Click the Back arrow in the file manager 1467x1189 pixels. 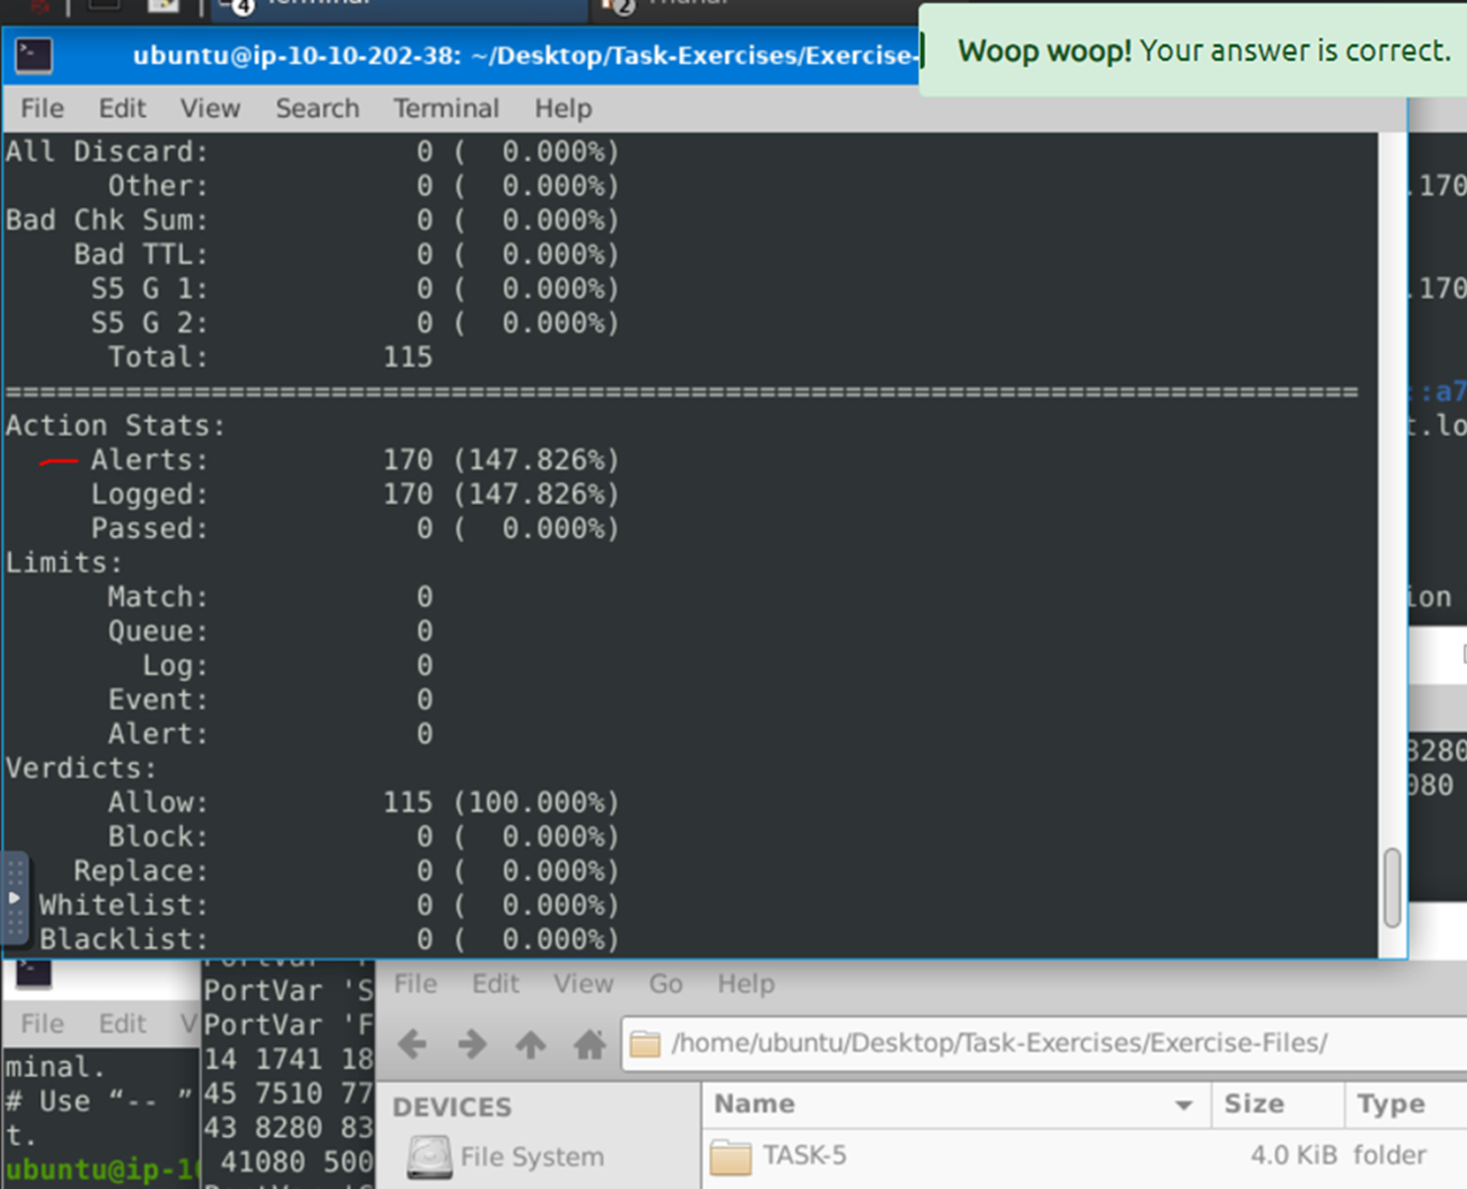[412, 1045]
